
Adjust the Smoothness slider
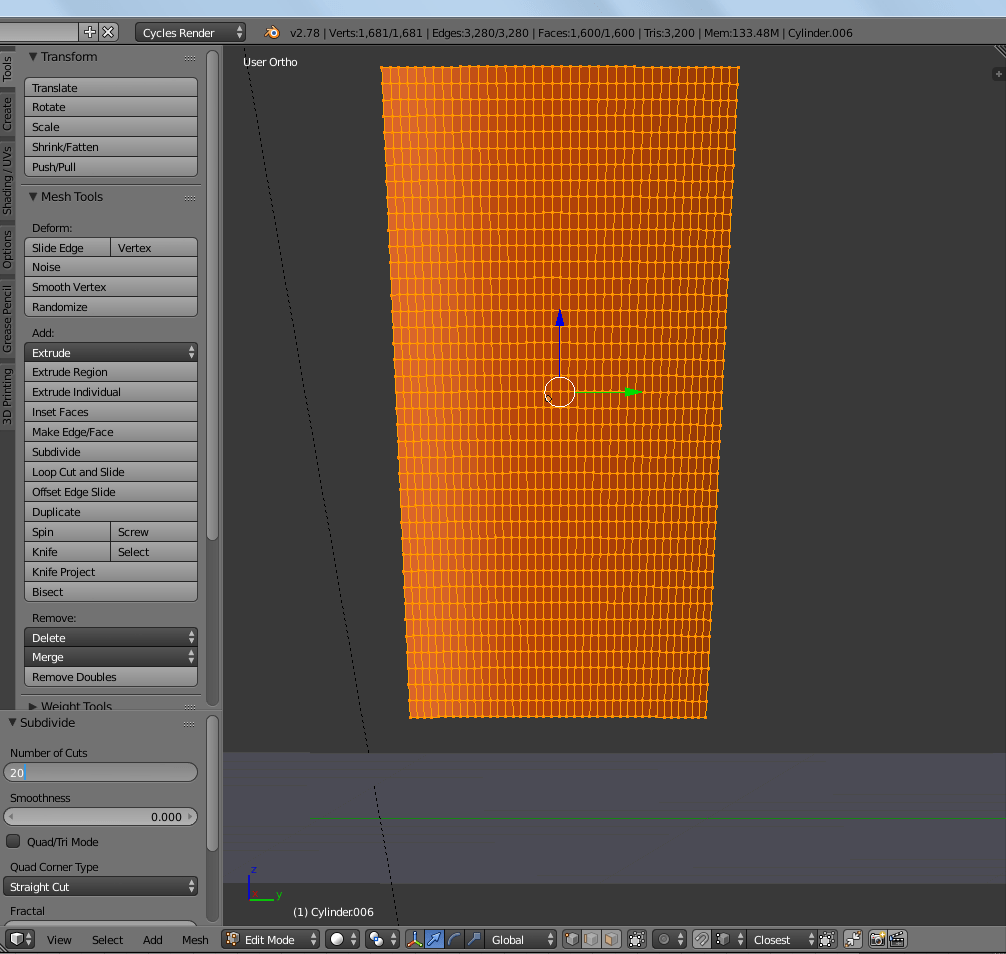pos(100,816)
